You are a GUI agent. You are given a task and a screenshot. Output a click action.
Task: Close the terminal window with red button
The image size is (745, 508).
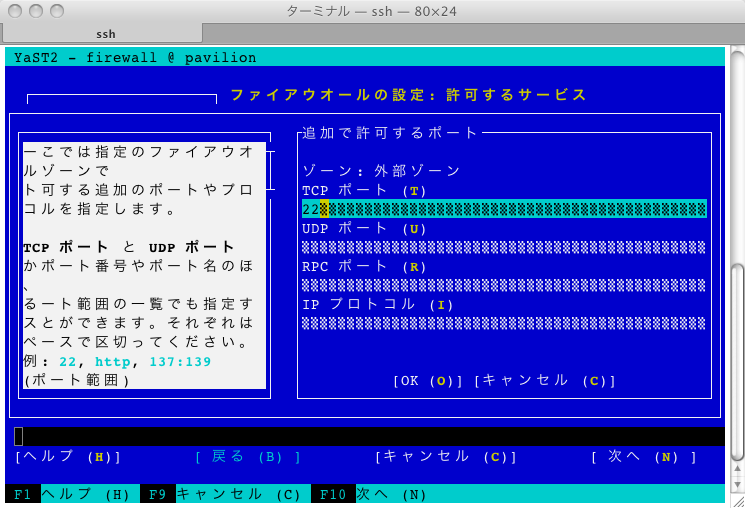tap(15, 12)
